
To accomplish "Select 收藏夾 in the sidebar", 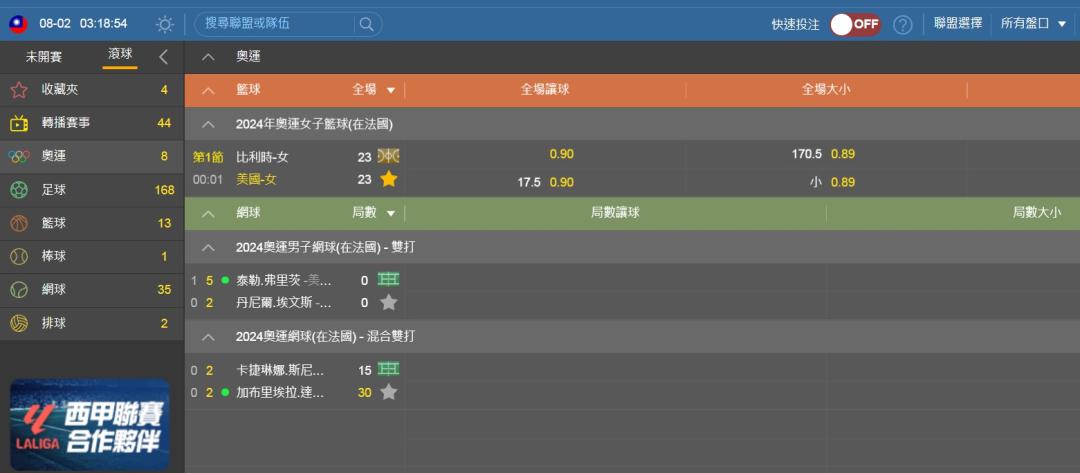I will click(x=92, y=90).
